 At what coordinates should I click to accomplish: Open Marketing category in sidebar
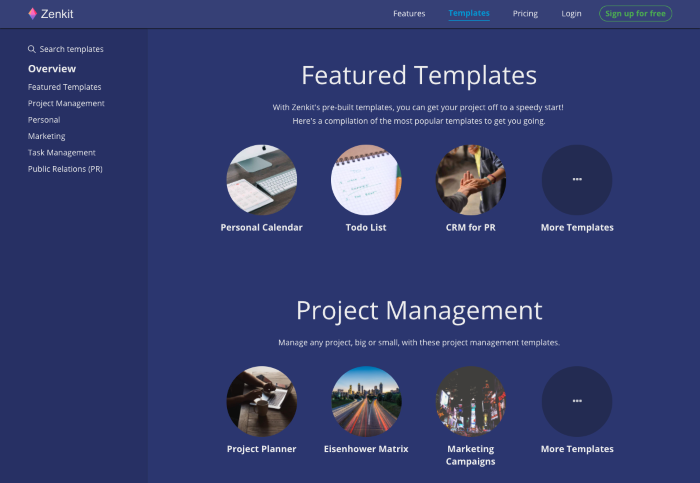46,136
